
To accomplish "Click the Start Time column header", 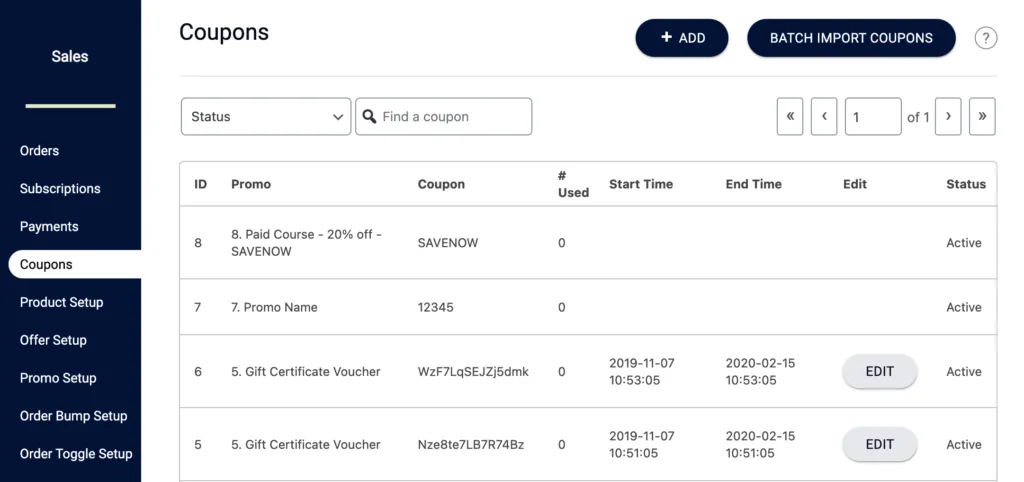I will [641, 184].
